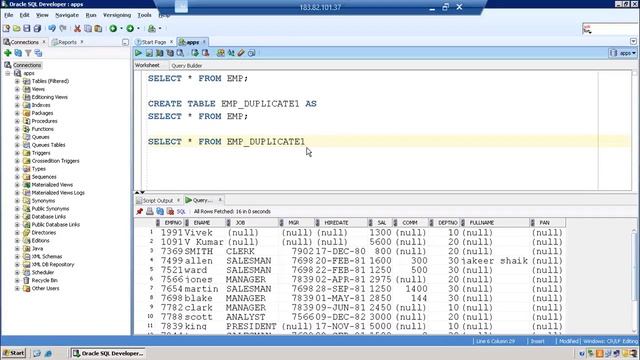The height and width of the screenshot is (360, 640).
Task: Select Materialized Views in the tree
Action: 52,185
